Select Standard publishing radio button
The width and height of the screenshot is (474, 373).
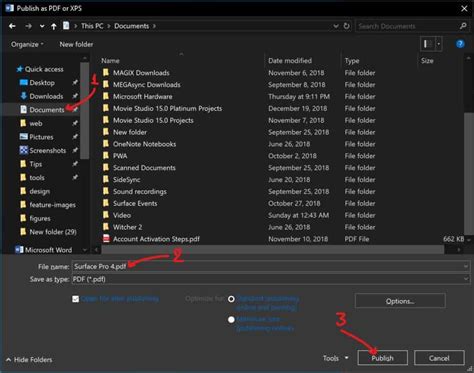pos(231,299)
